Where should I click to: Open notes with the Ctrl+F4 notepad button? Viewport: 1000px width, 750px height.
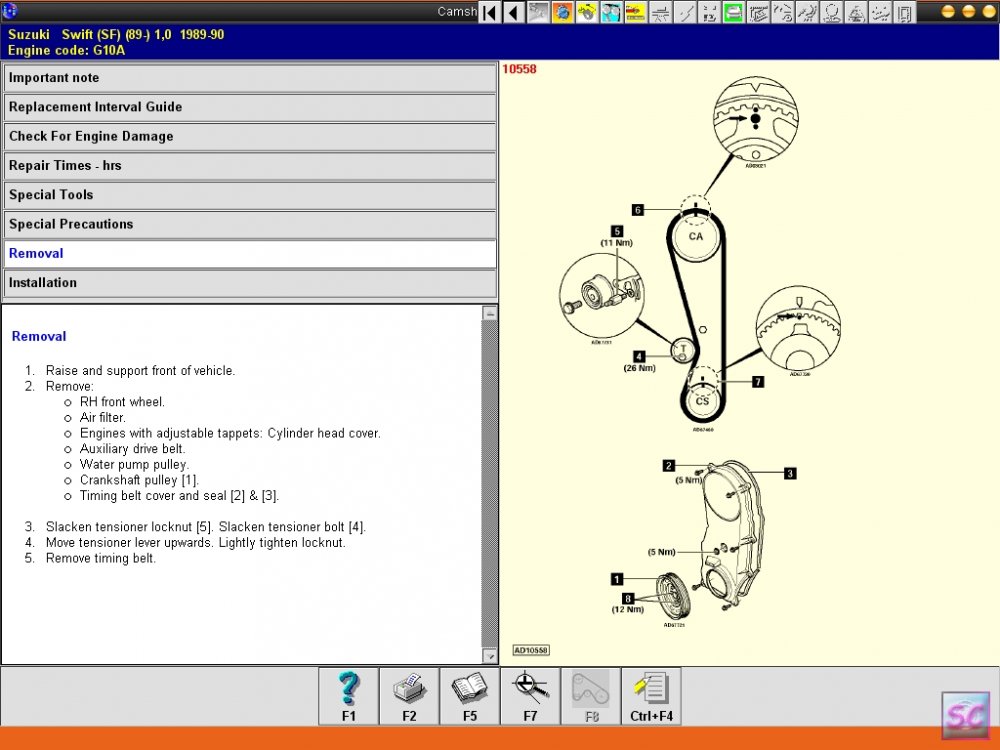click(x=652, y=696)
